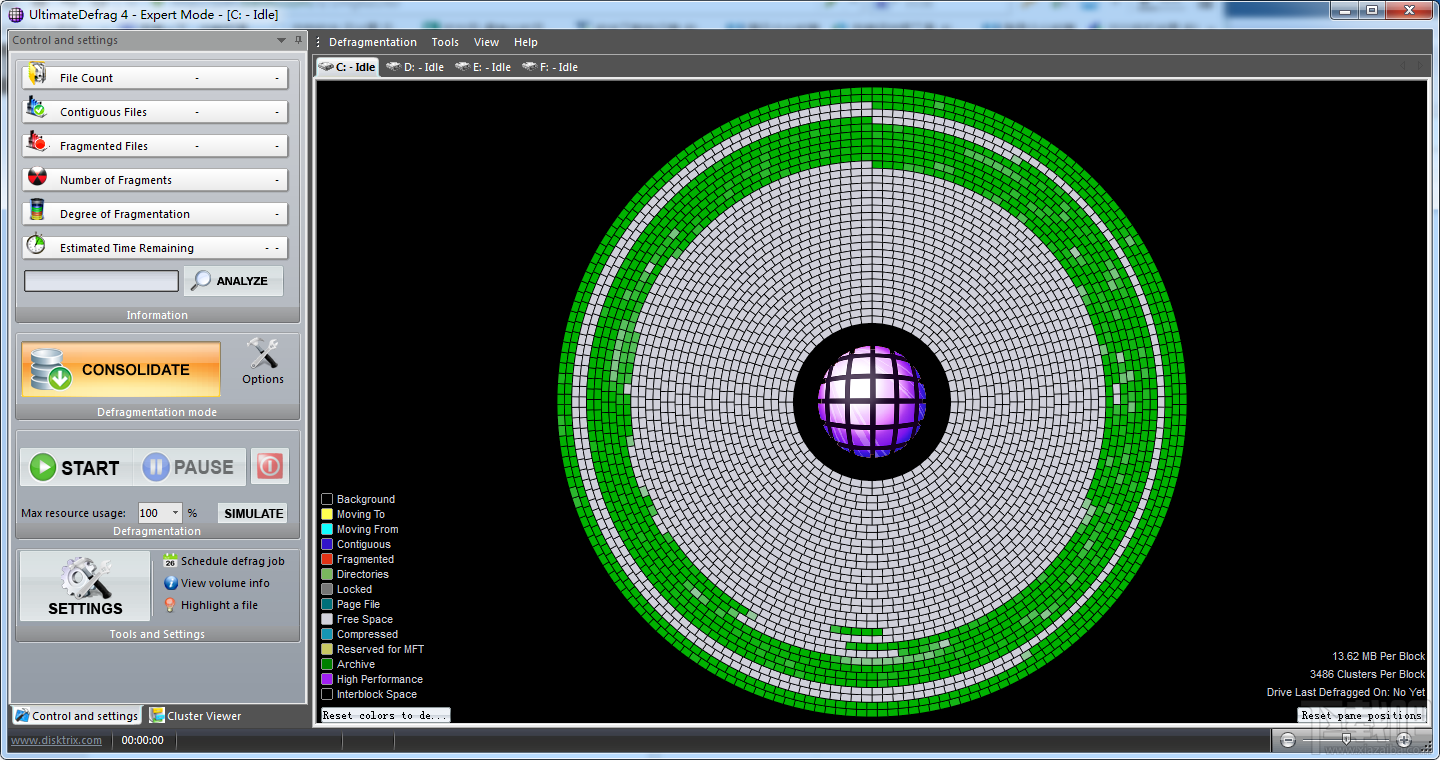1440x760 pixels.
Task: Open the Tools menu
Action: pyautogui.click(x=445, y=42)
